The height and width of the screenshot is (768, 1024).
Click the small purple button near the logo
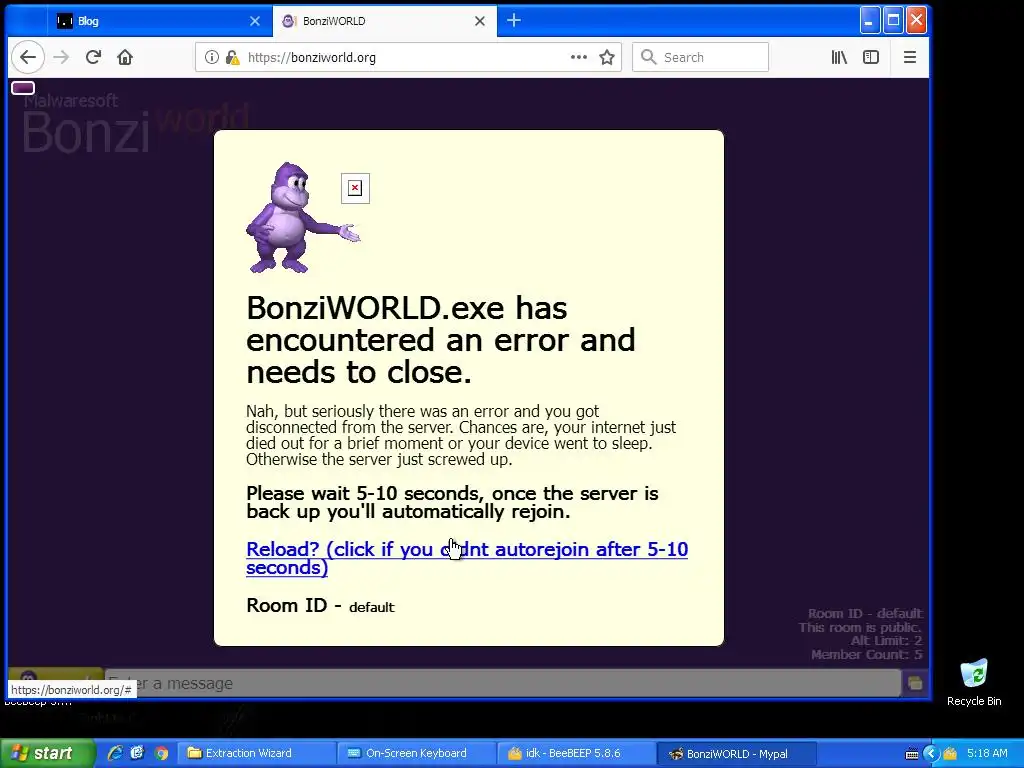click(23, 88)
